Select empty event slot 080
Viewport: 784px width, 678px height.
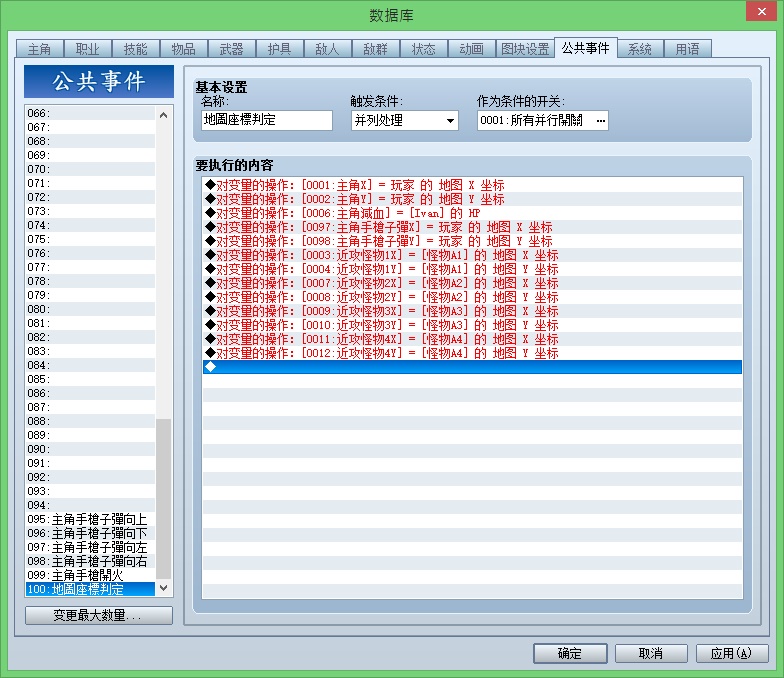[x=90, y=309]
